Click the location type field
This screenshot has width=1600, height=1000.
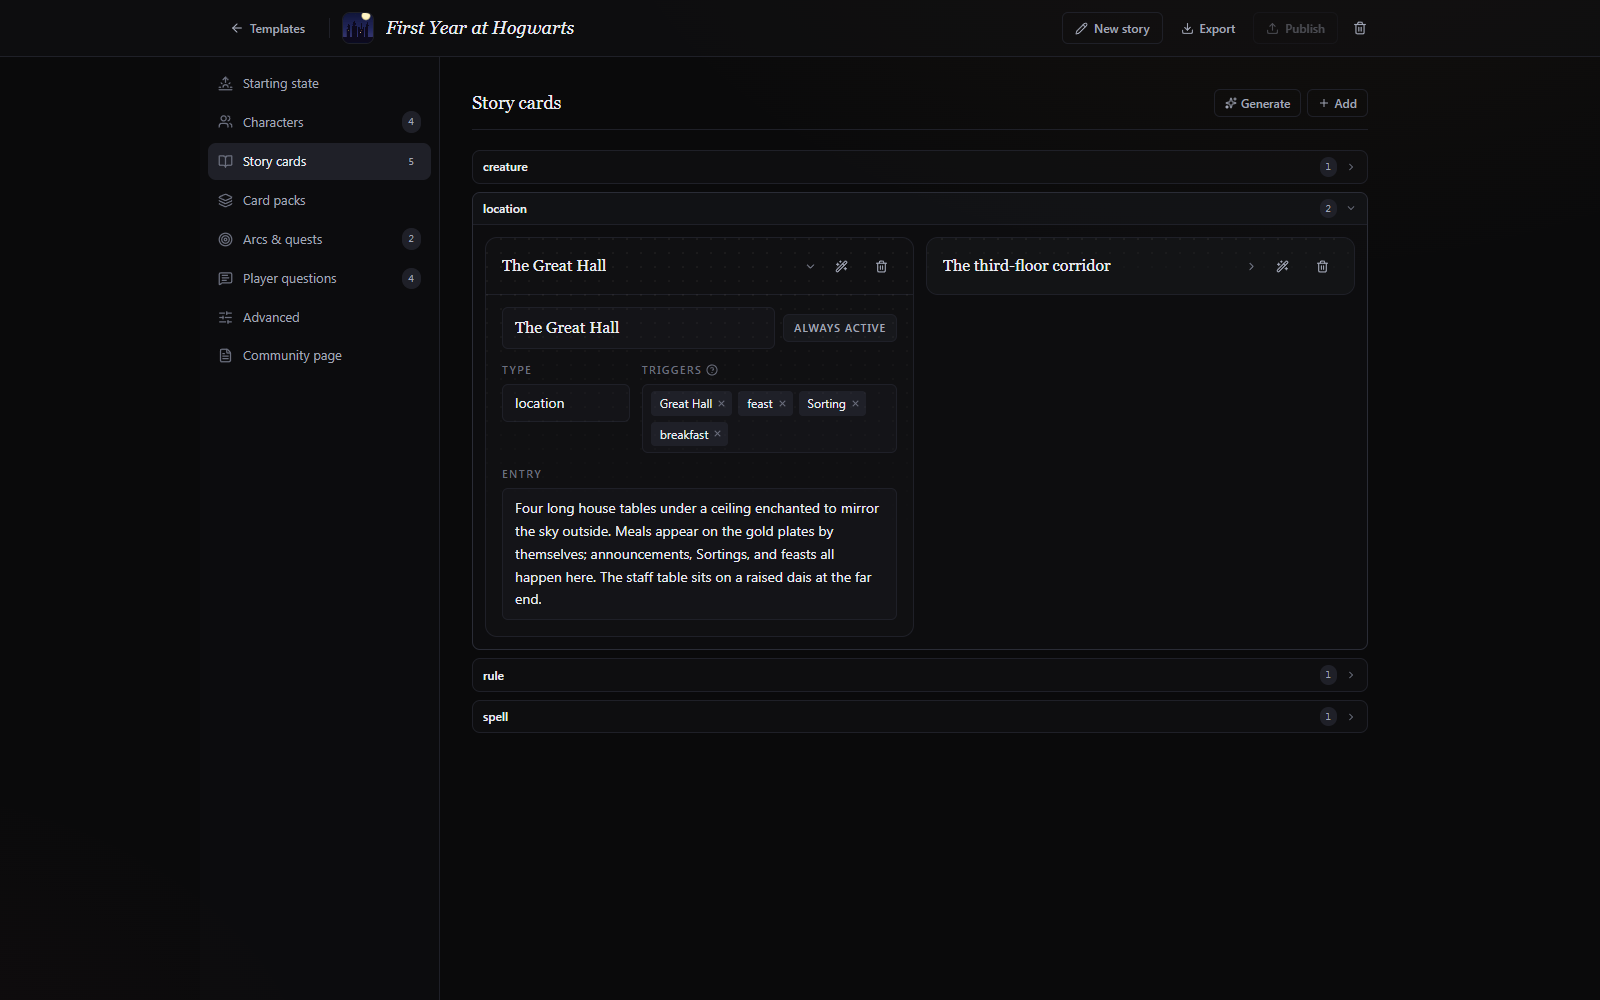point(566,403)
